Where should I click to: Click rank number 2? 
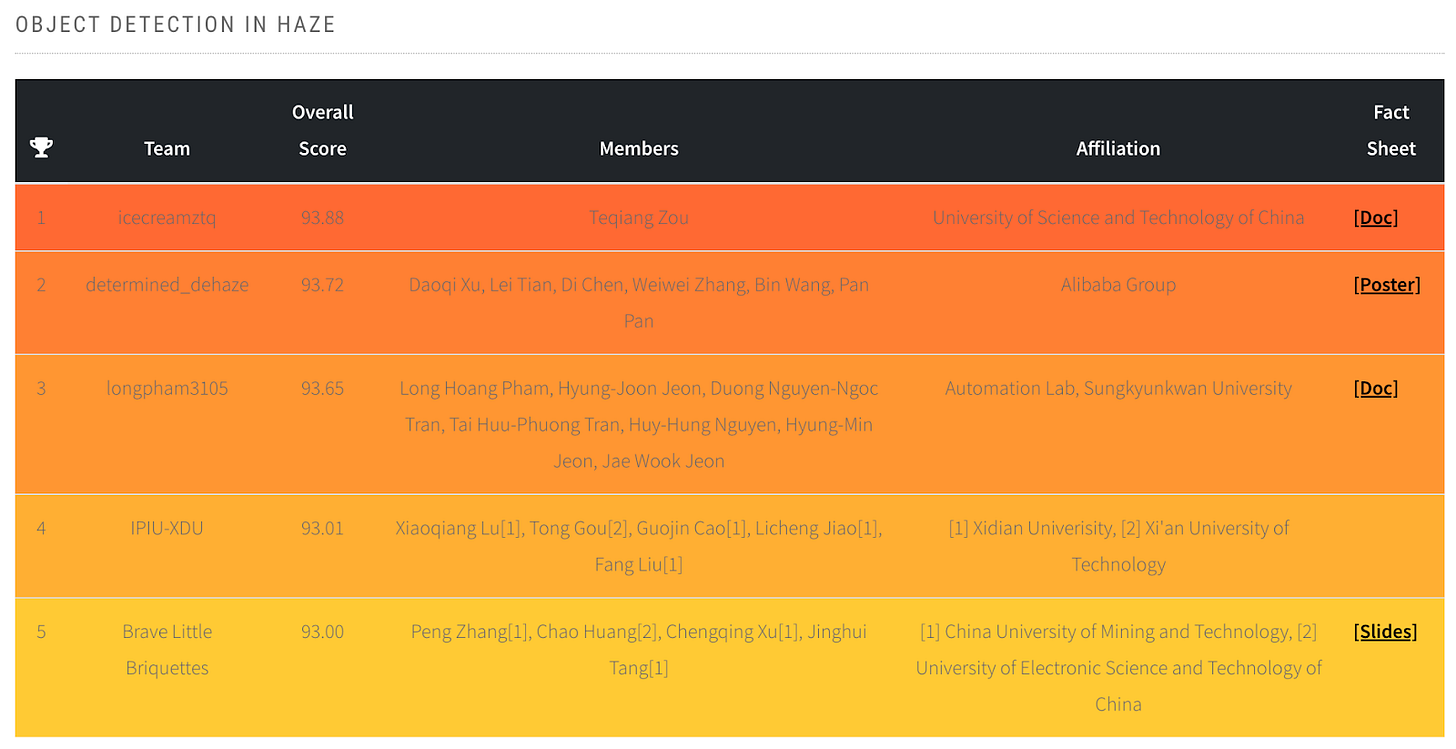41,284
